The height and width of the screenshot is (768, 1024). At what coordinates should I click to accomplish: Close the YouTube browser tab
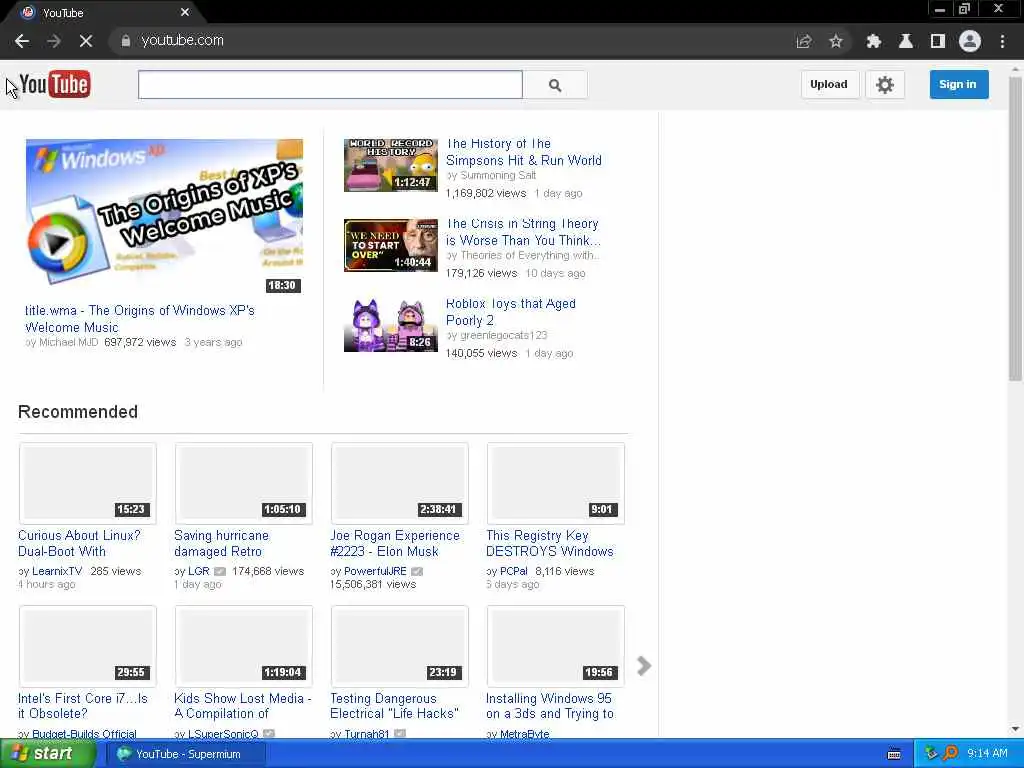(x=185, y=12)
